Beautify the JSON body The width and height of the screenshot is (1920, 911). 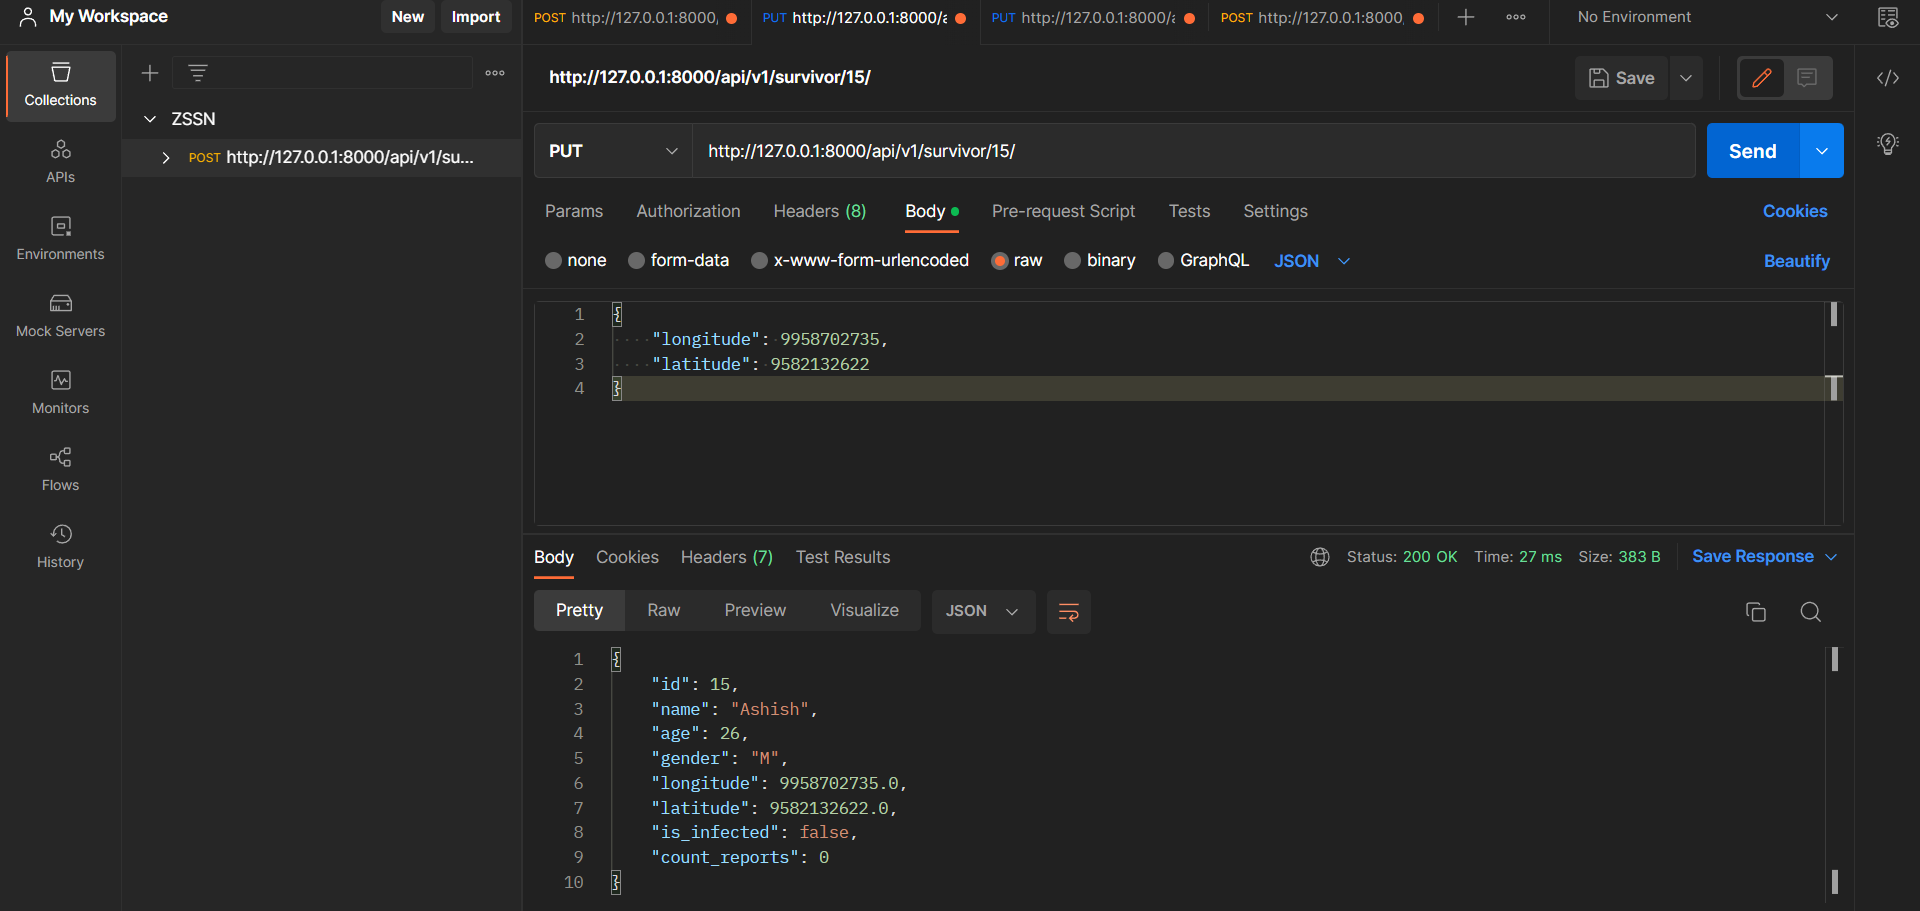1796,260
